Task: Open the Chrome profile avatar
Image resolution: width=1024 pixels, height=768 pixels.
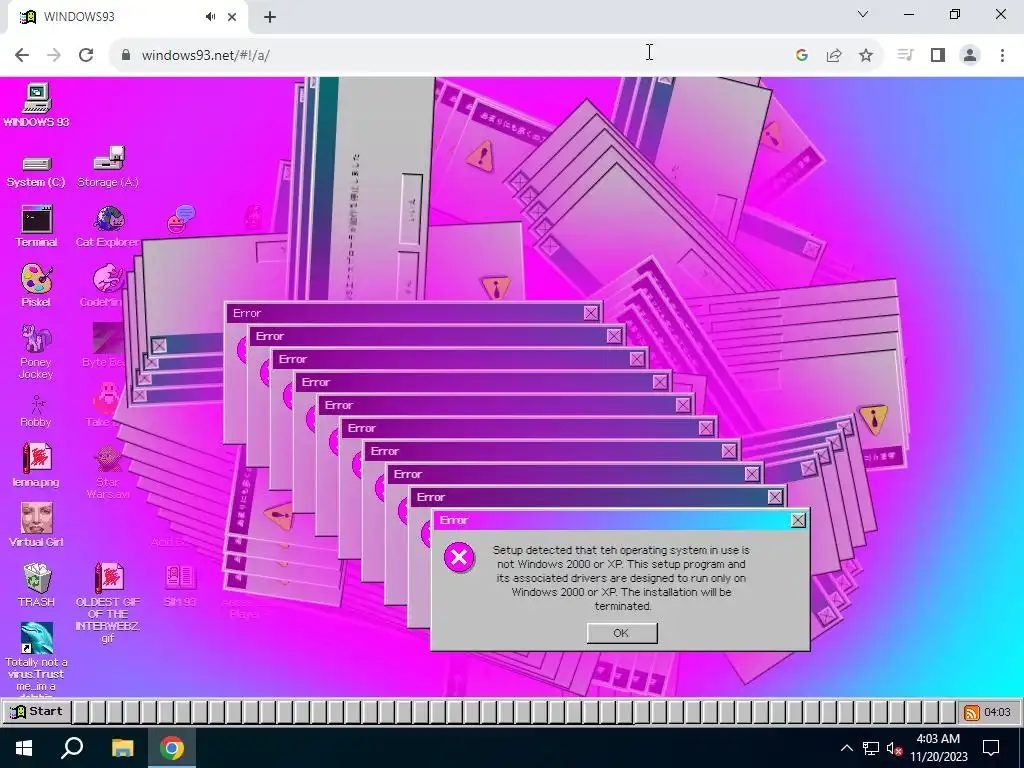Action: (970, 56)
